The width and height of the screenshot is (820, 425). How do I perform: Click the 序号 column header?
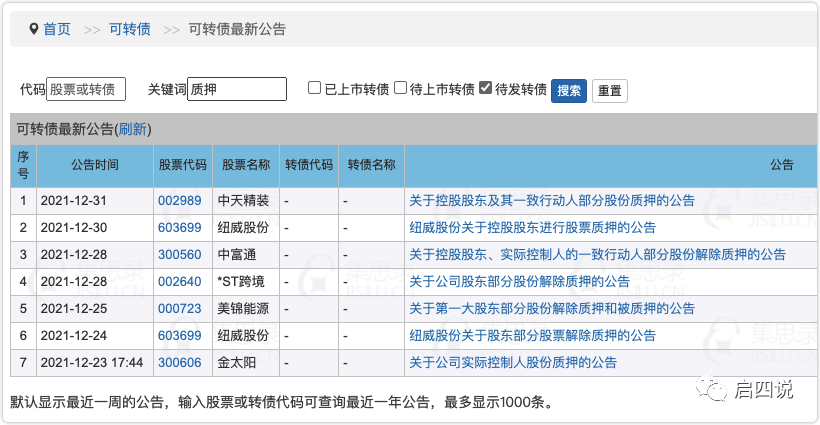(23, 165)
